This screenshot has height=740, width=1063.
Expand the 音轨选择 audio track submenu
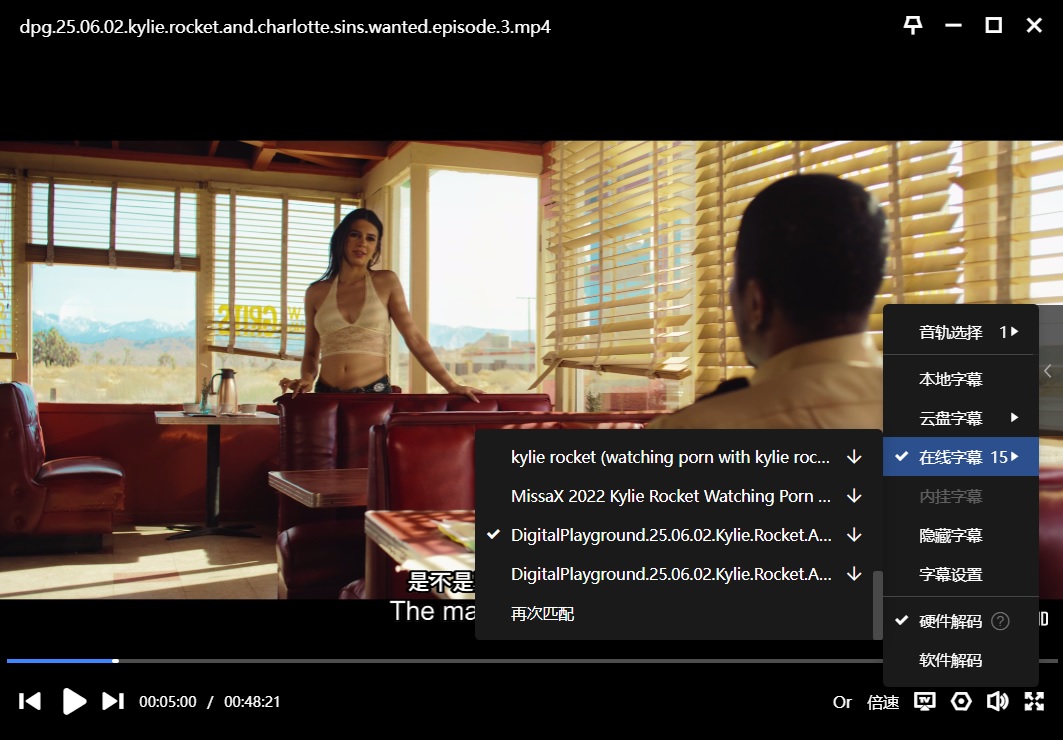960,332
